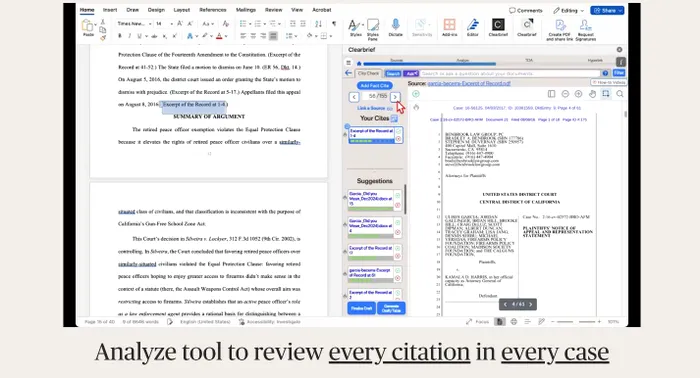Screen dimensions: 700x378
Task: Click the Sort icon
Action: [x=318, y=24]
